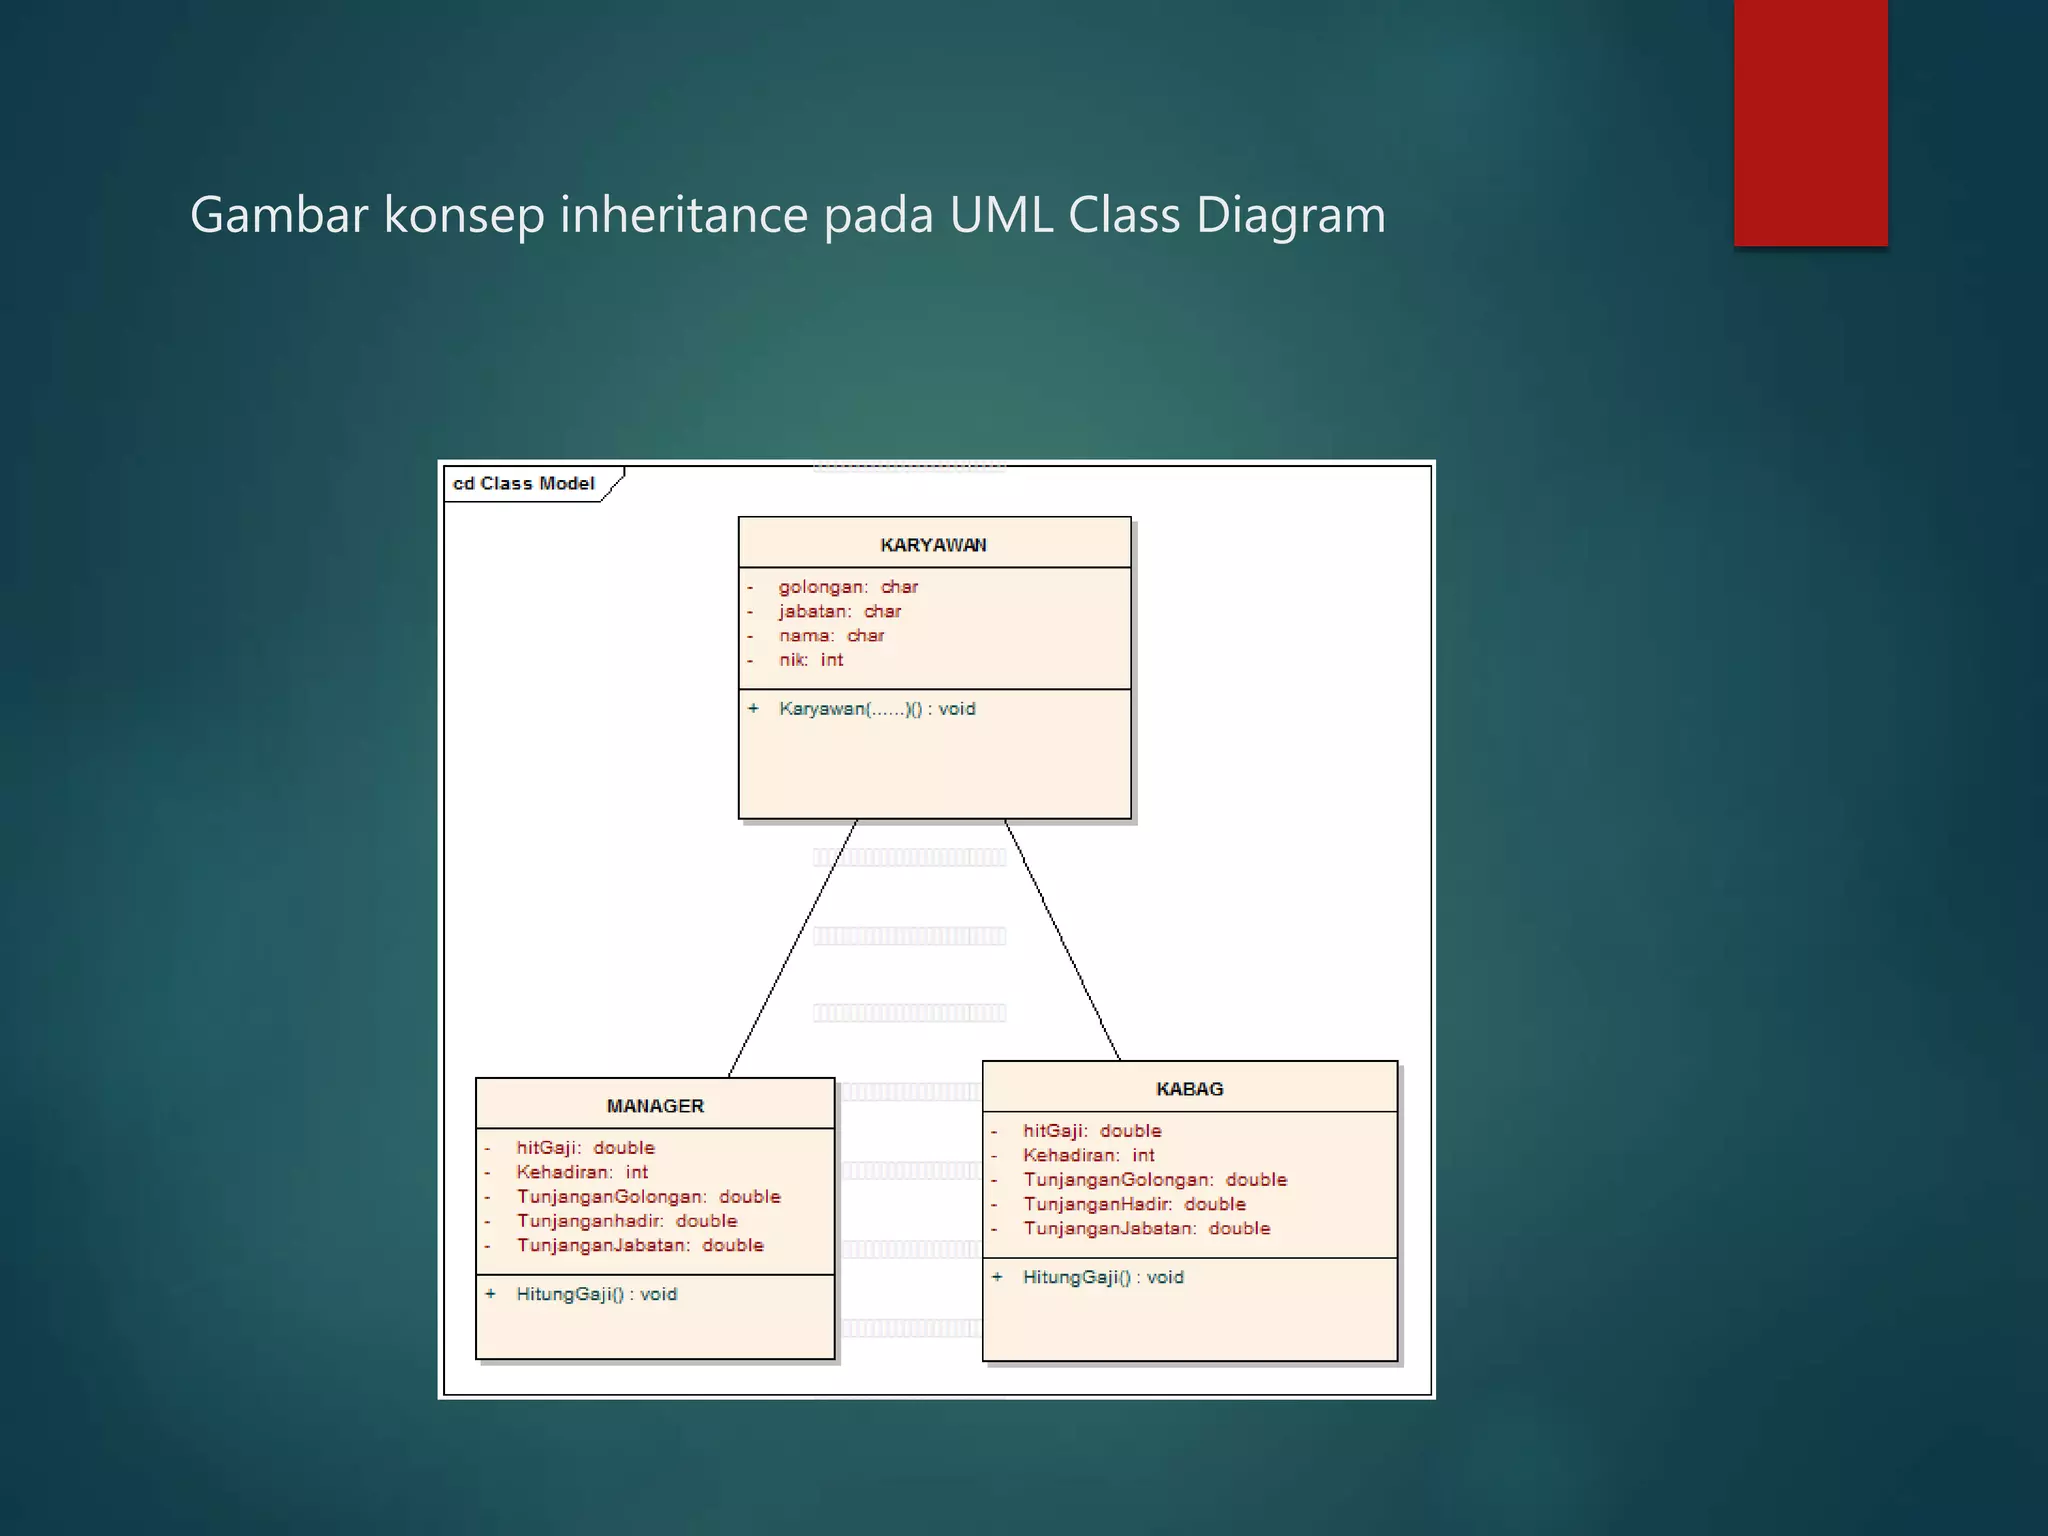Click MANAGER's HitungGaji() : void method

(x=596, y=1294)
